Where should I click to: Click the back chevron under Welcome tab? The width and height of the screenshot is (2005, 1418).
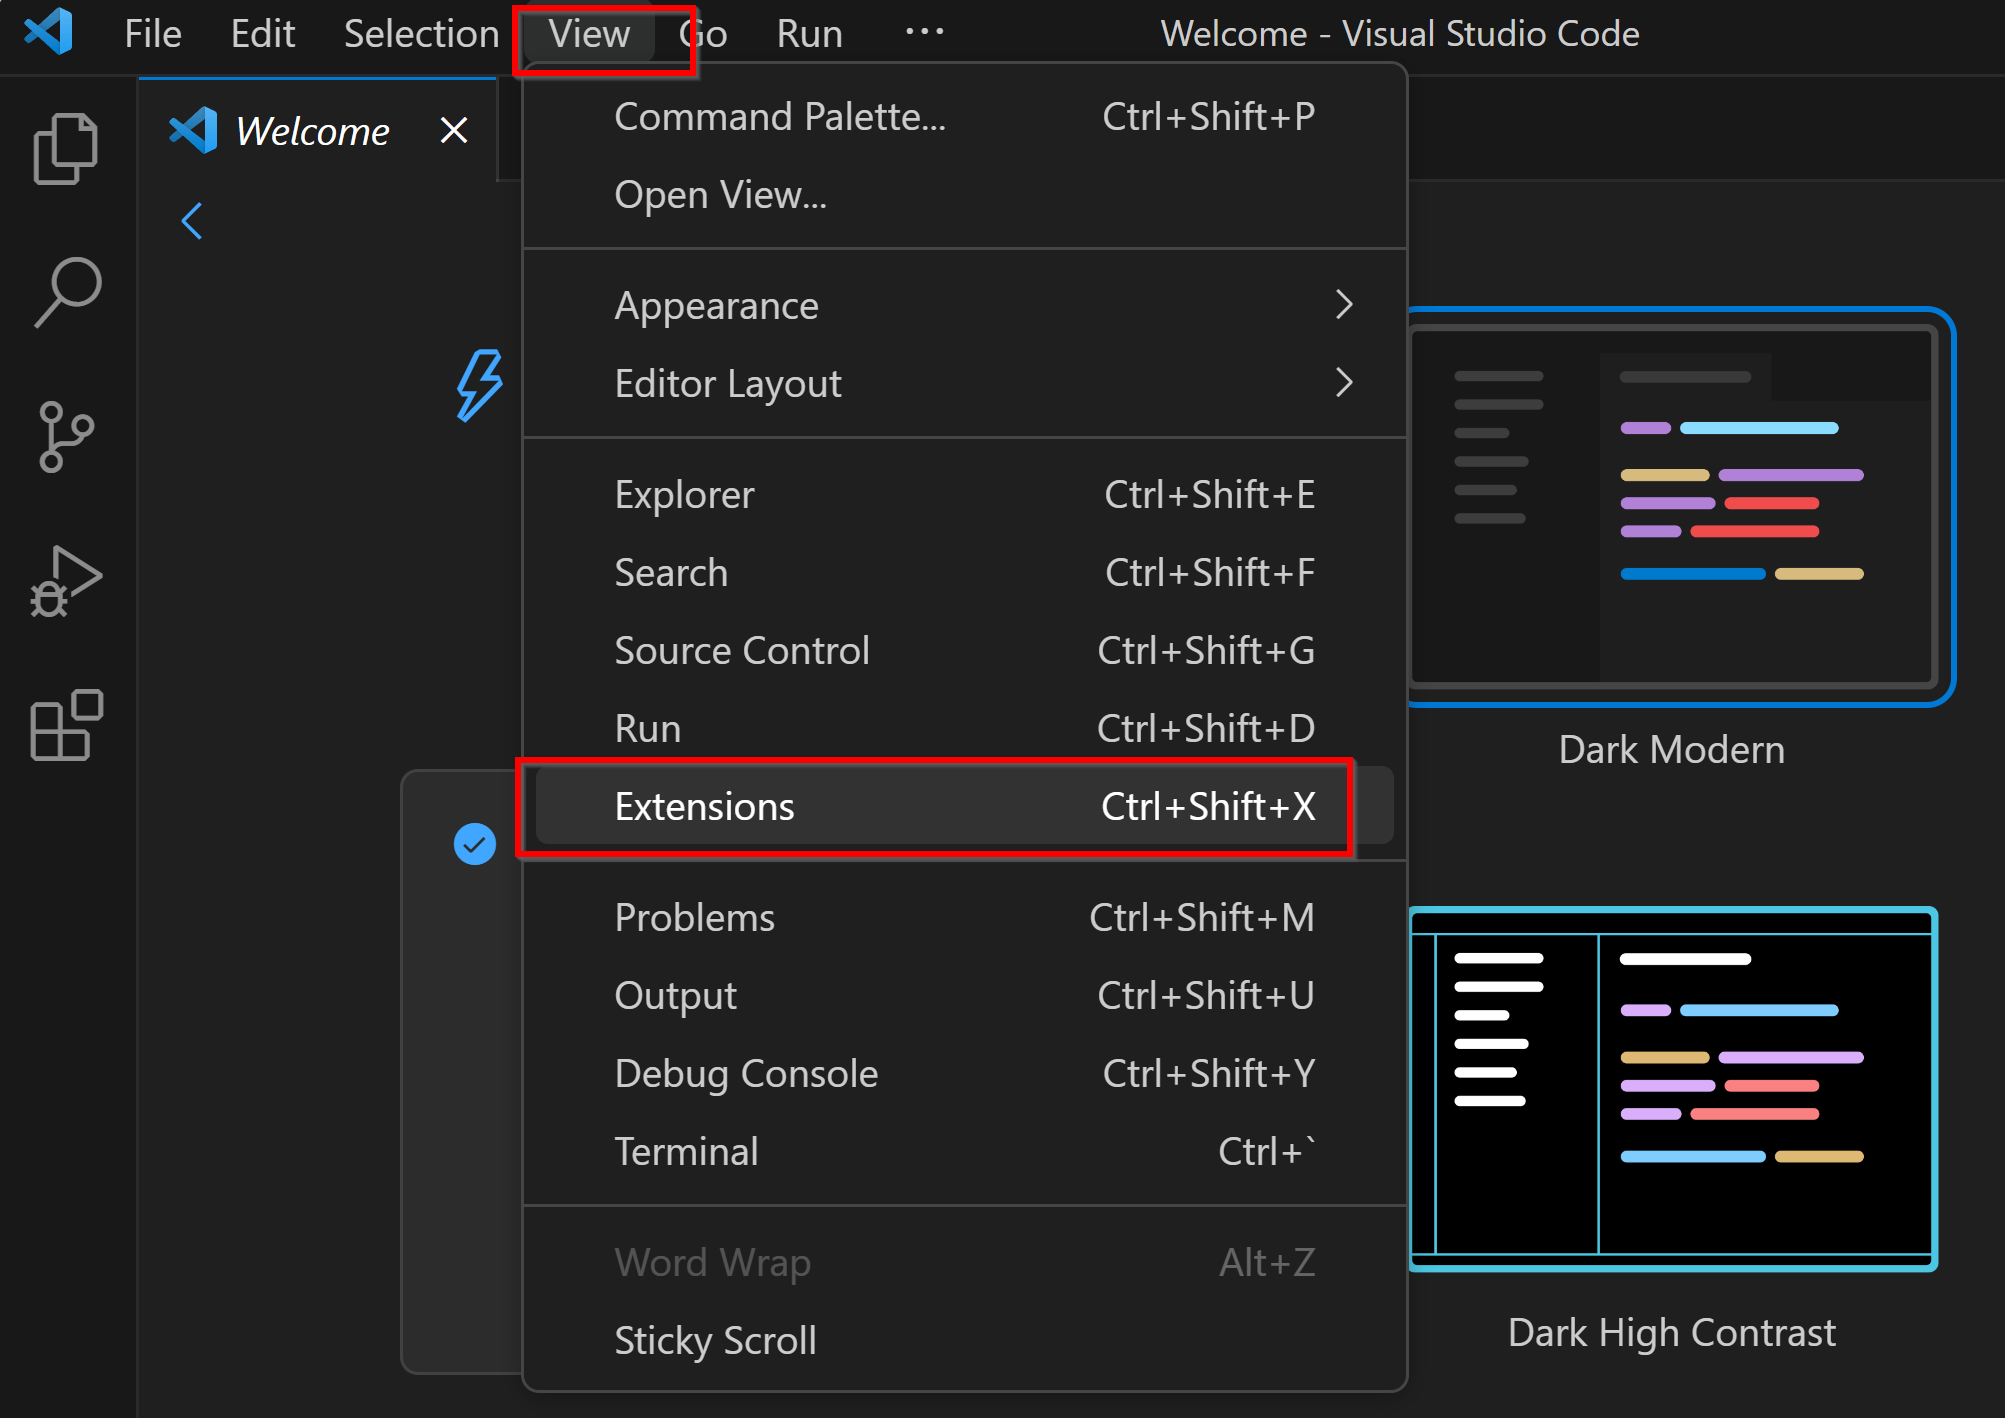(192, 221)
